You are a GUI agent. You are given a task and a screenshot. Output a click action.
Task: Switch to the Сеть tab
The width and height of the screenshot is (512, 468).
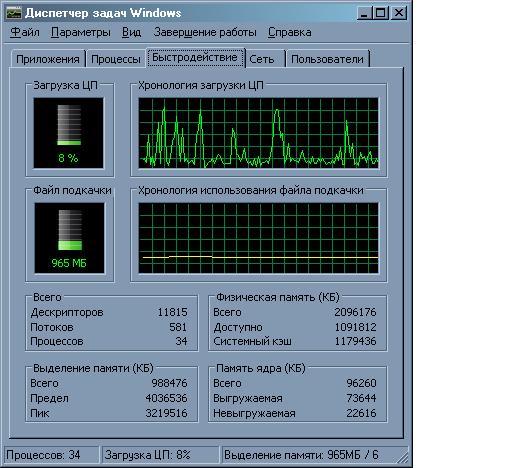click(x=262, y=59)
